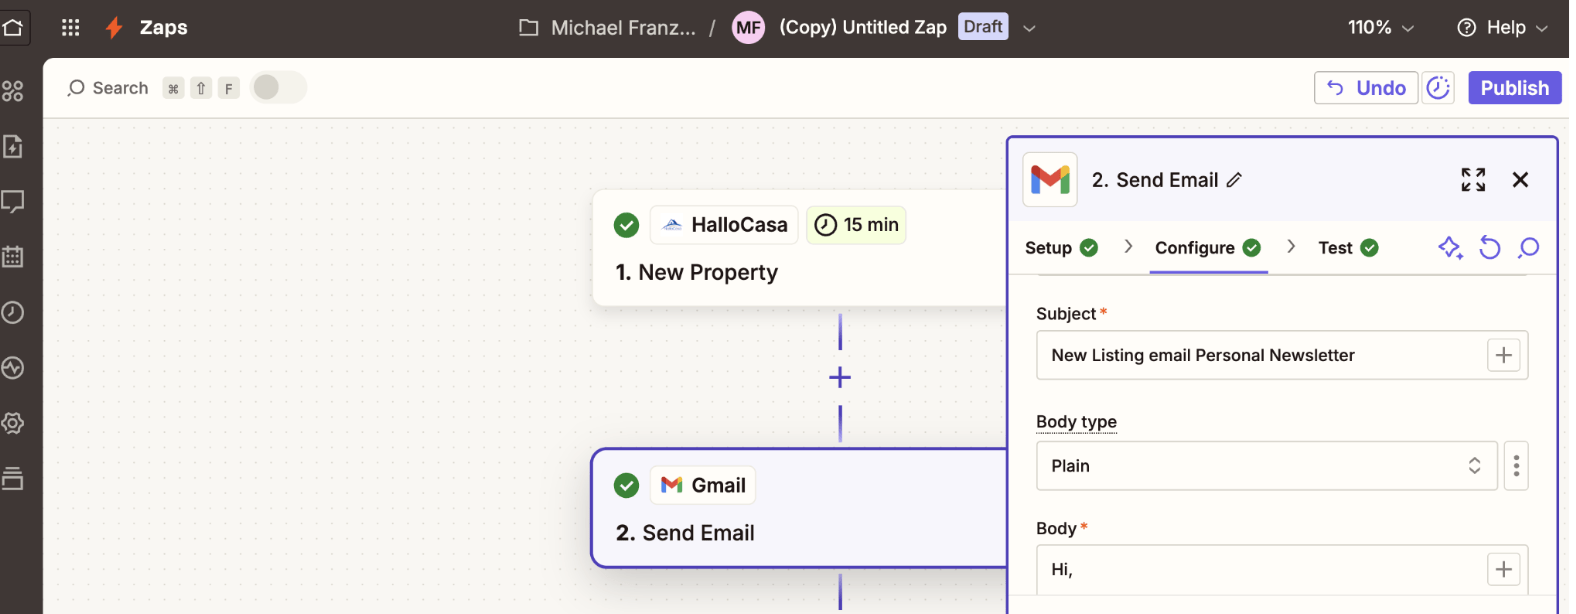
Task: Open the Zap history clock icon
Action: coord(13,312)
